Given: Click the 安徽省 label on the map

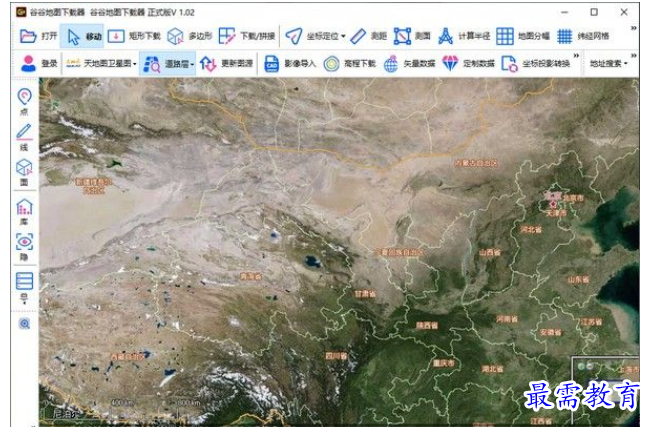Looking at the screenshot, I should coord(550,332).
